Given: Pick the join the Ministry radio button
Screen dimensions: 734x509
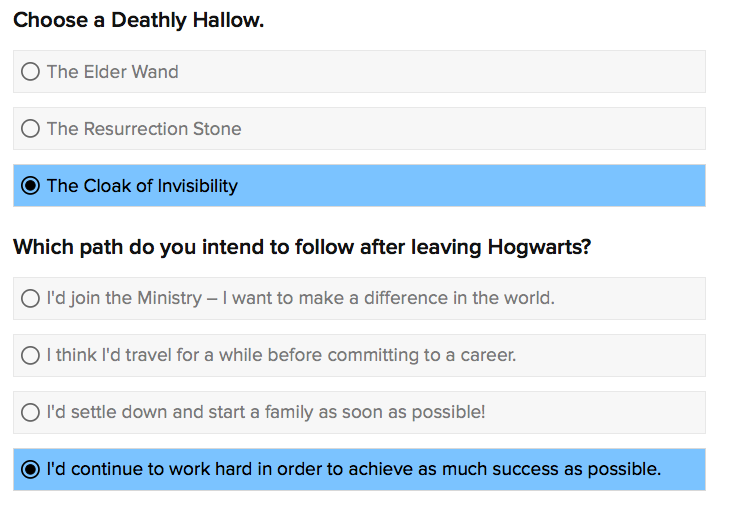Looking at the screenshot, I should [31, 298].
